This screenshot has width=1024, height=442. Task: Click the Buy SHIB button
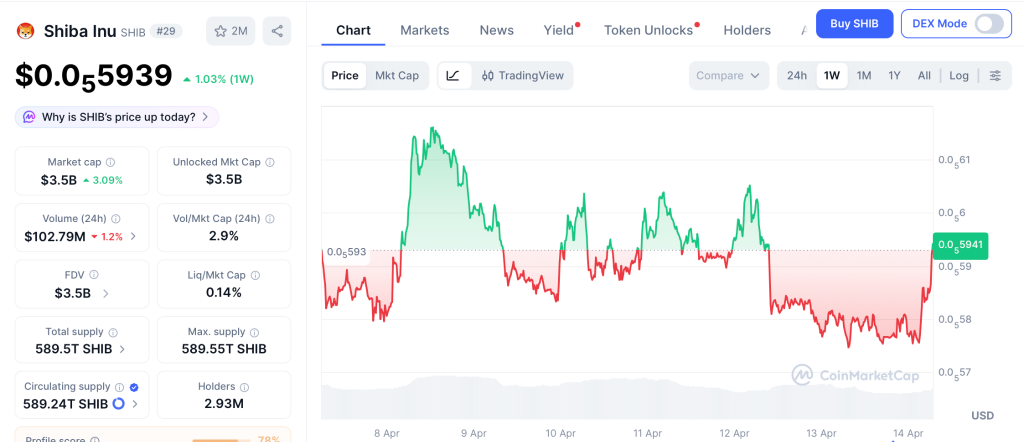pos(854,24)
